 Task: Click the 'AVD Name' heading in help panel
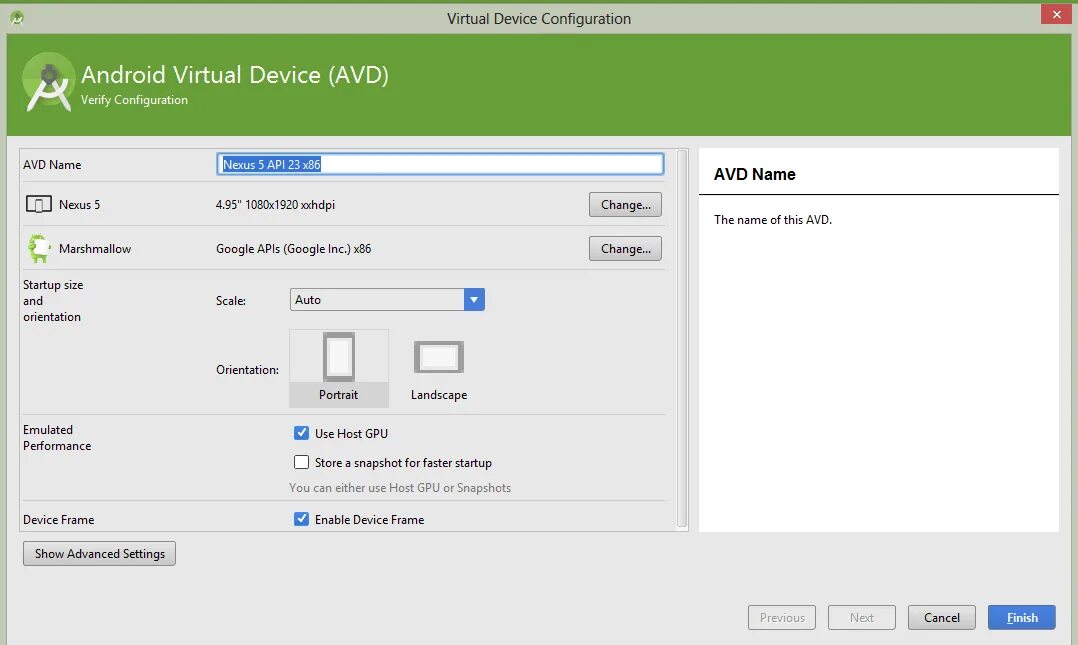(x=754, y=175)
